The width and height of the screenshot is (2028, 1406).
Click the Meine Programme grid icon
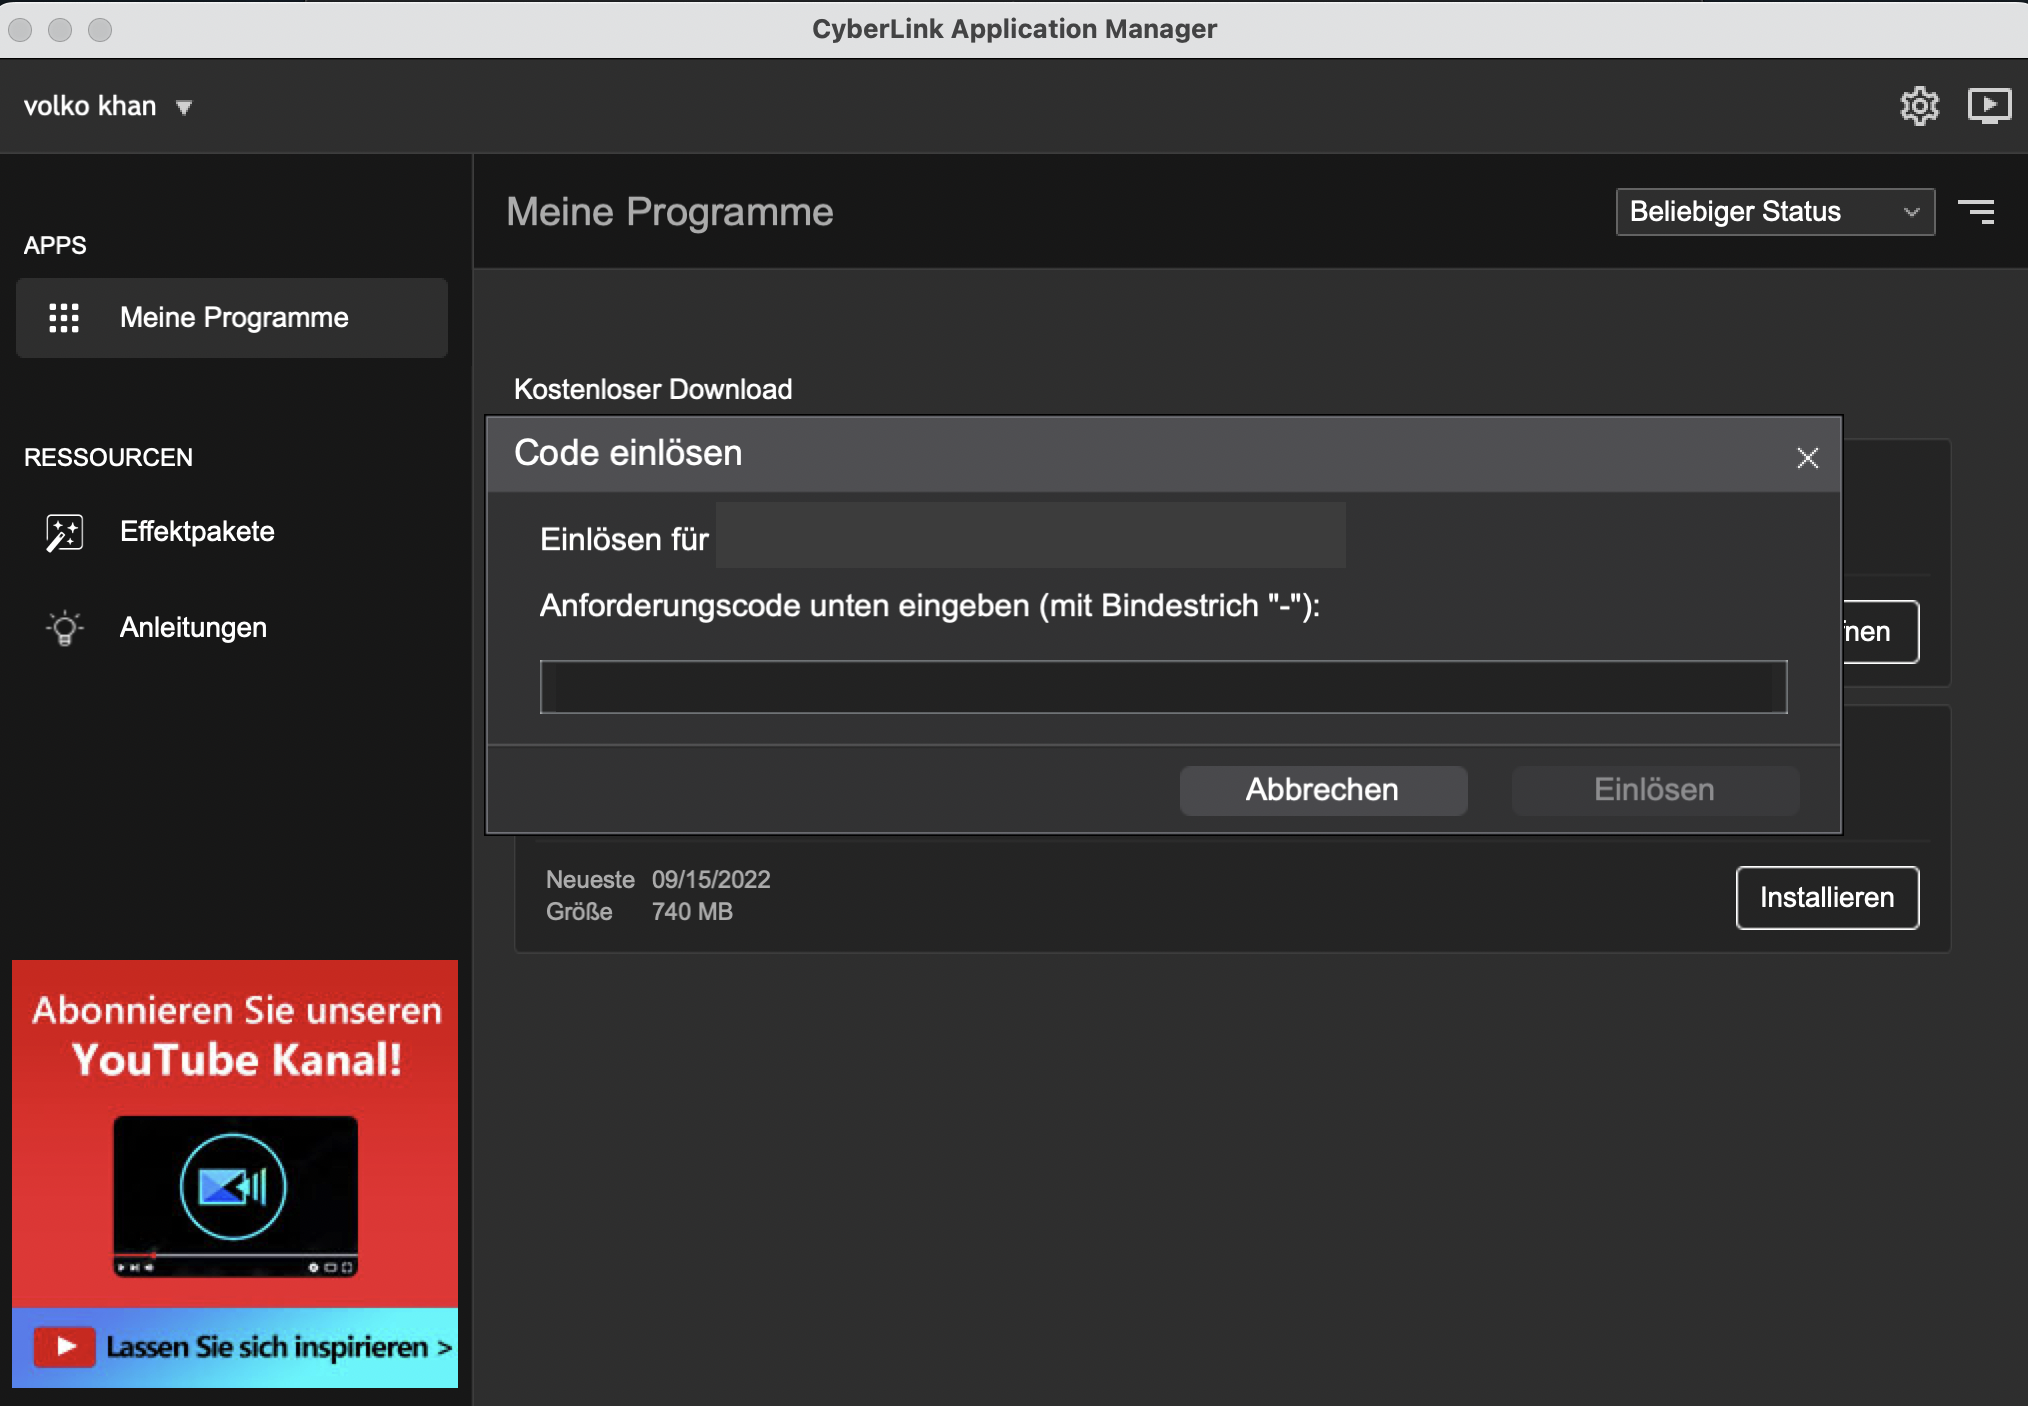[x=64, y=318]
